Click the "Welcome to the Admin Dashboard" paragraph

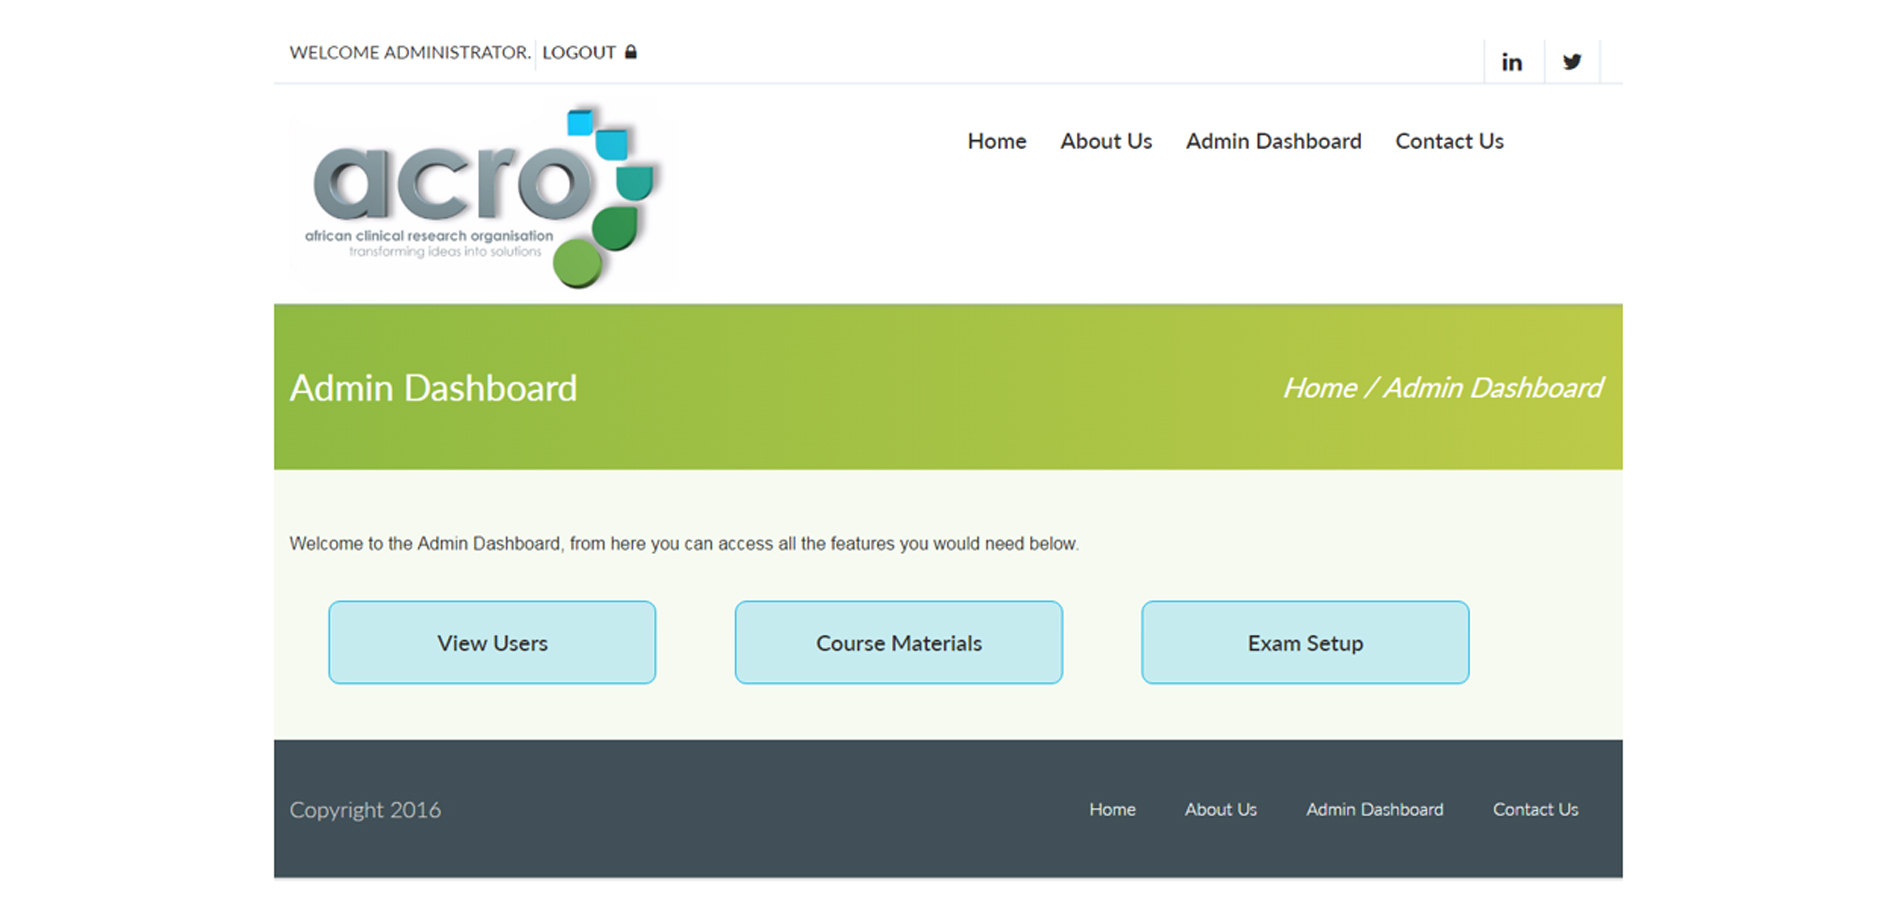[684, 544]
